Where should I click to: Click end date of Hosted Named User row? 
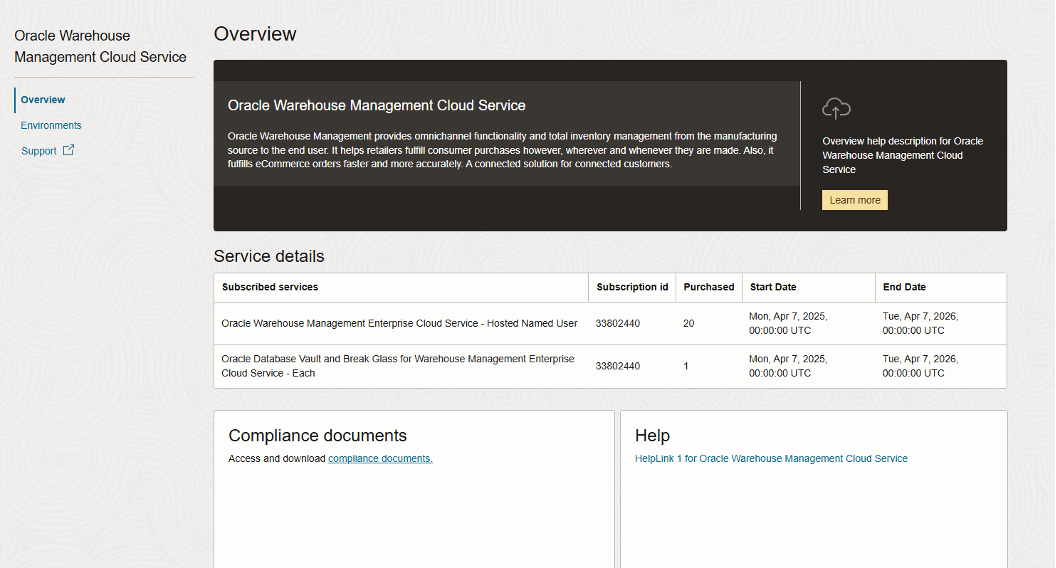pos(920,323)
